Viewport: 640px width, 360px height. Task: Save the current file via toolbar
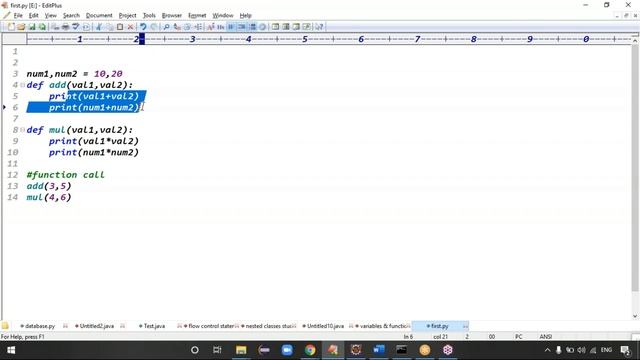pyautogui.click(x=31, y=27)
